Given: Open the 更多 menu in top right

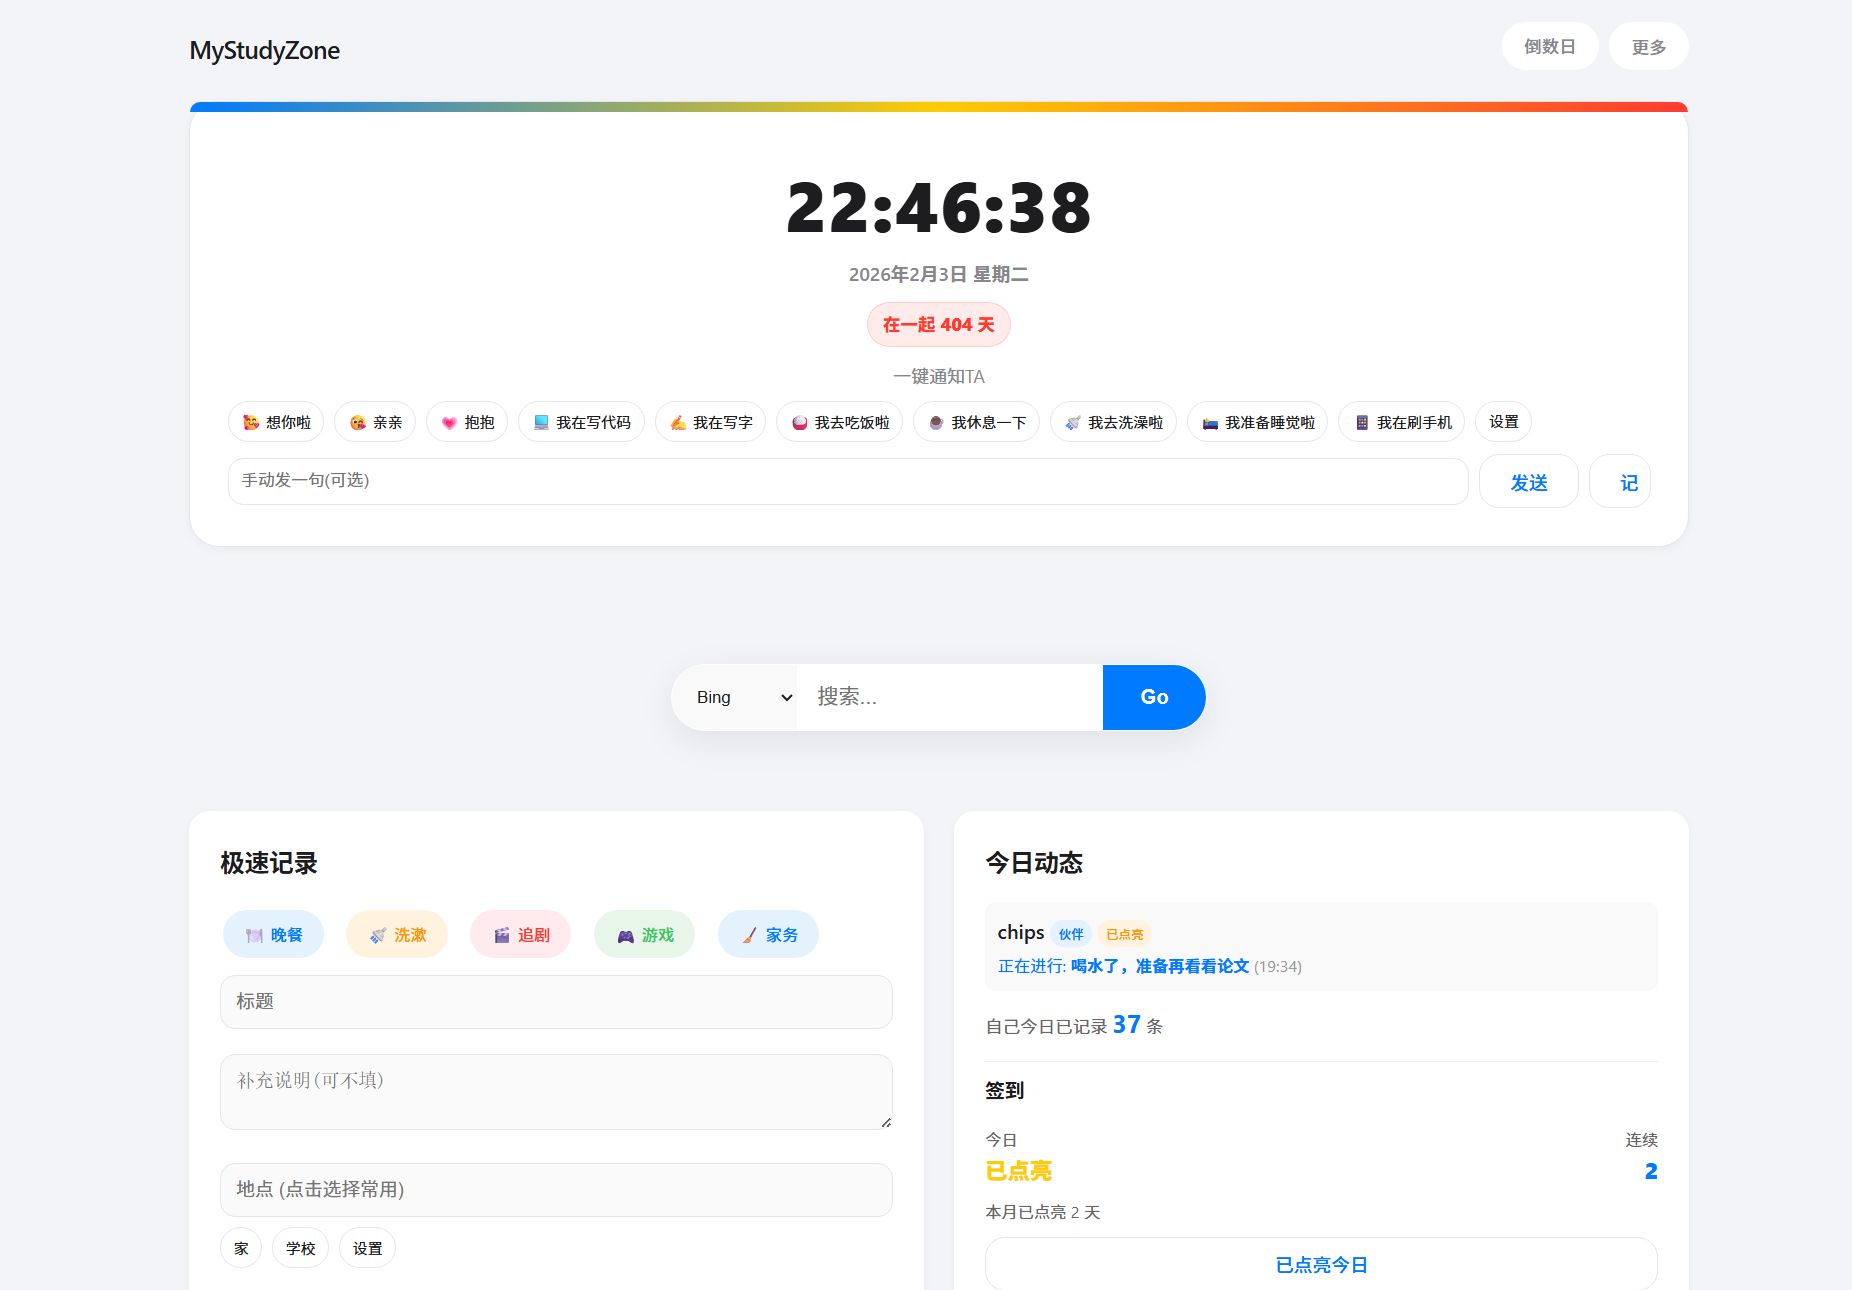Looking at the screenshot, I should [1648, 46].
